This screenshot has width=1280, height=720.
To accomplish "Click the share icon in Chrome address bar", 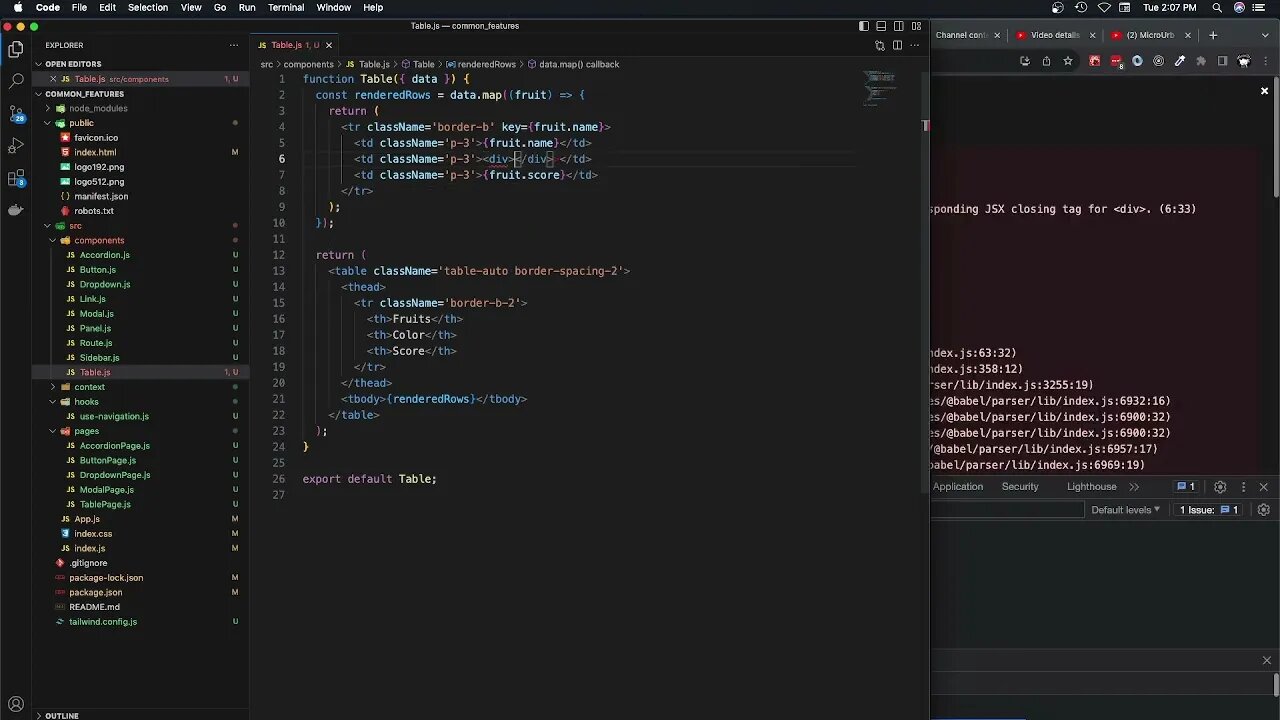I will tap(1046, 61).
